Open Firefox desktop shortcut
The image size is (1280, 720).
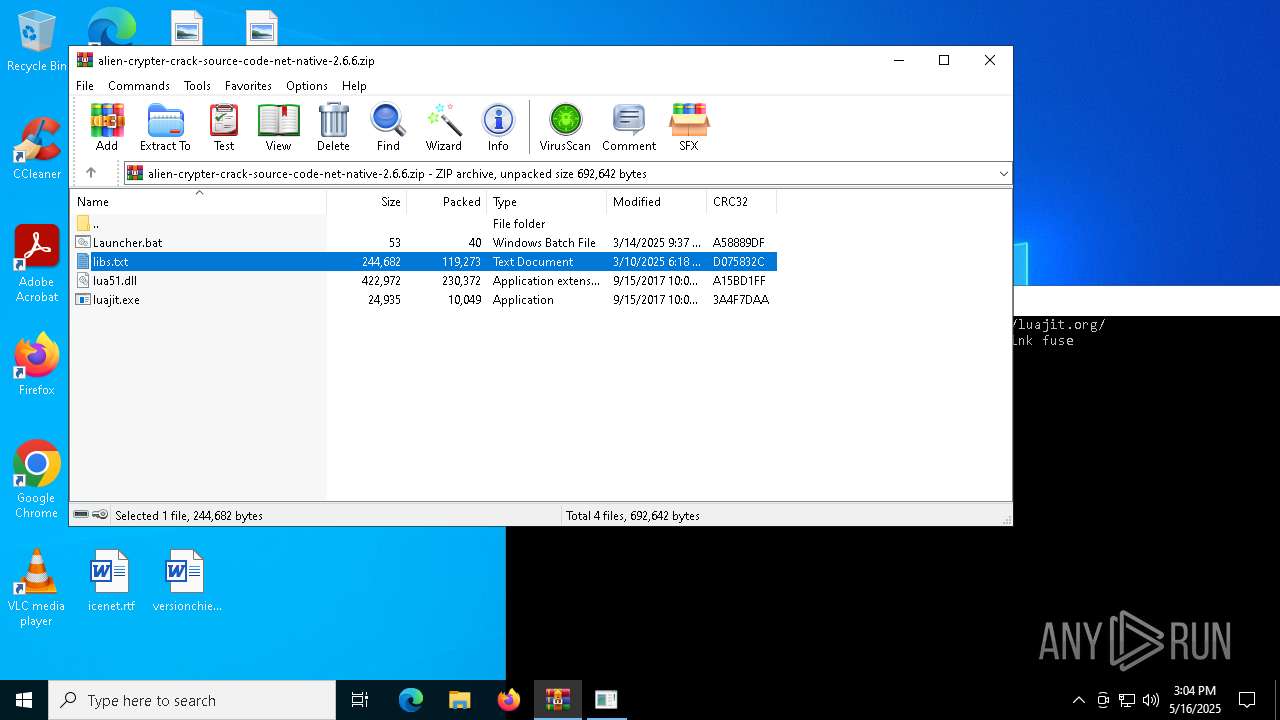[x=37, y=365]
